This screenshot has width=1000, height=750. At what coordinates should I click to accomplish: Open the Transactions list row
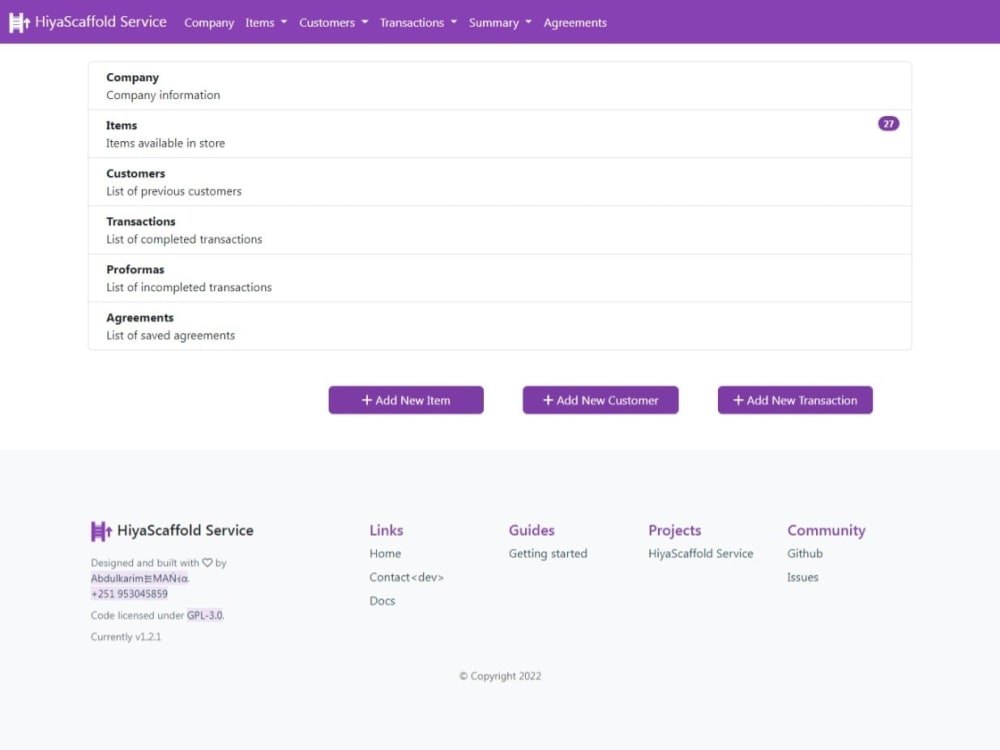(500, 230)
